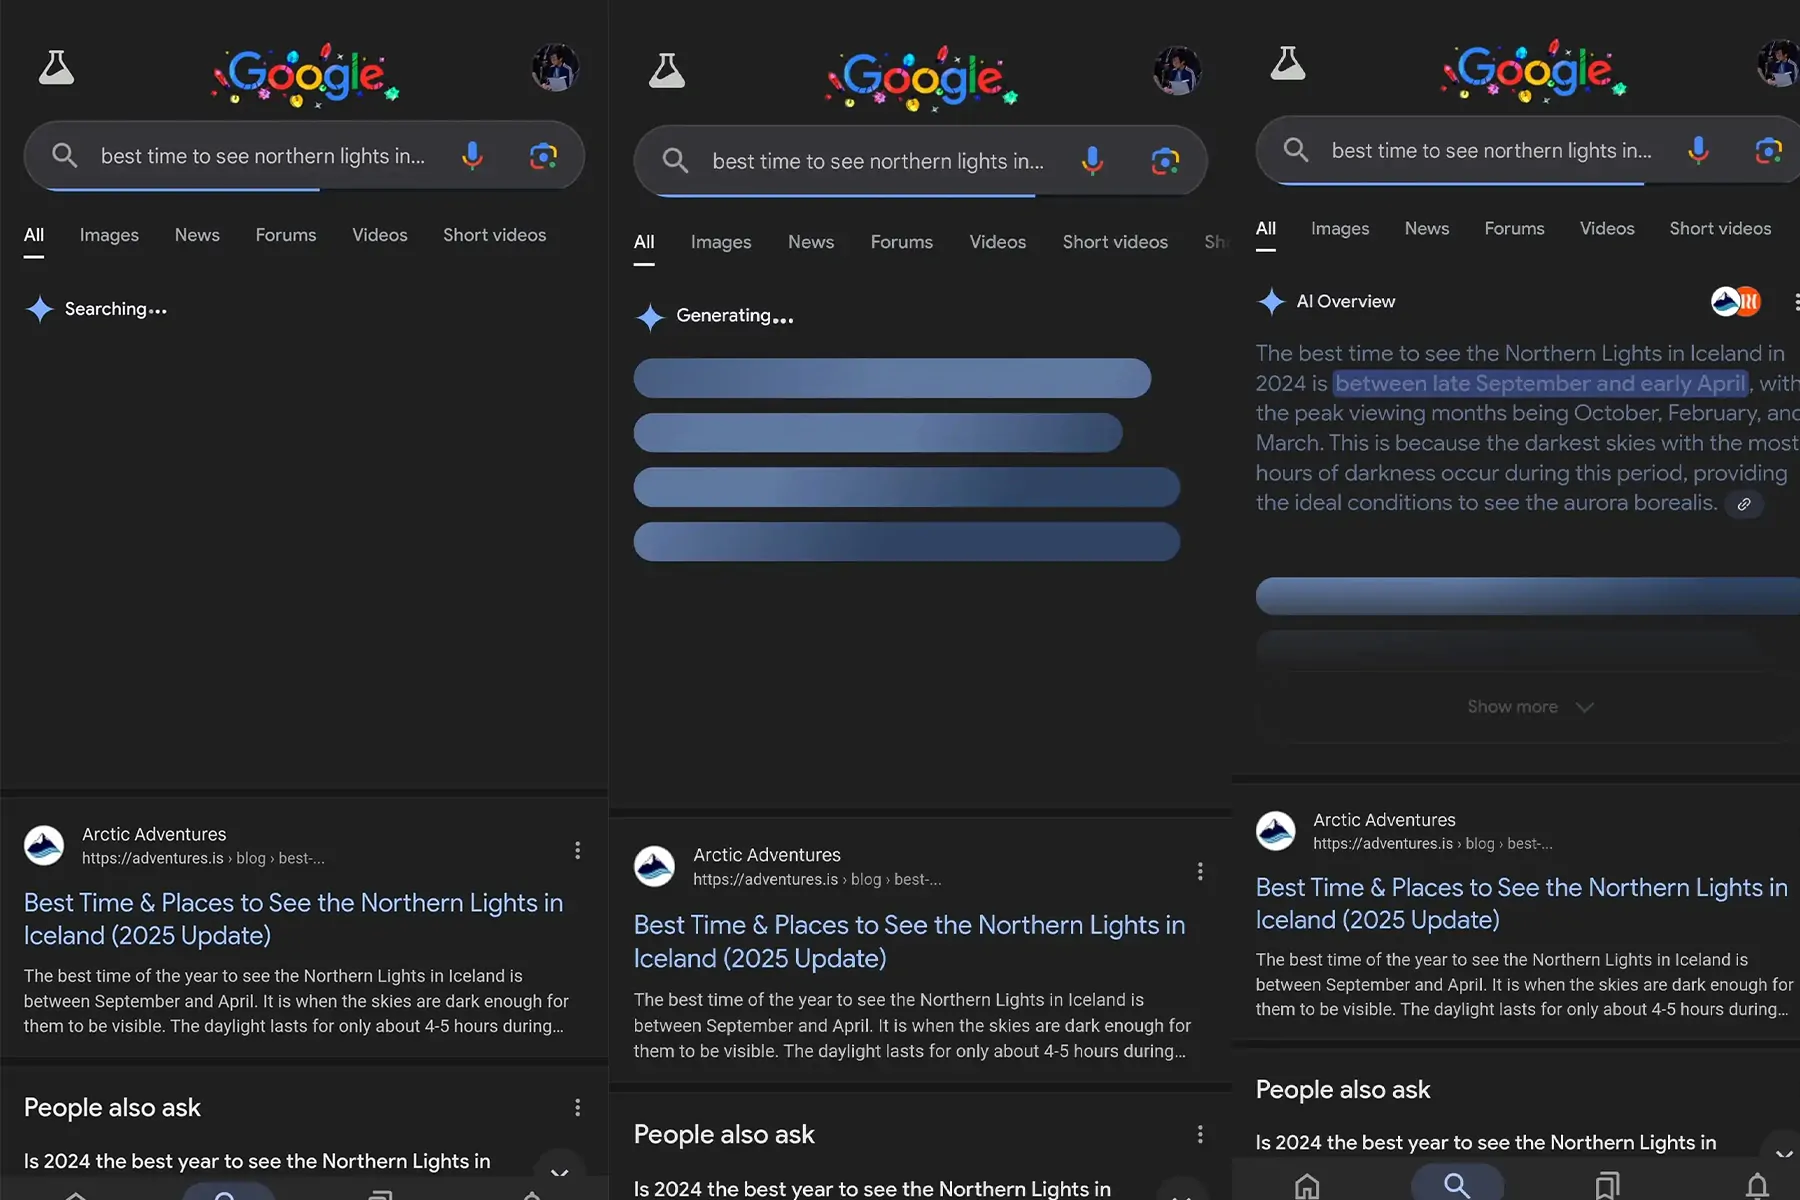Click search magnifier icon in right search bar
The width and height of the screenshot is (1800, 1200).
coord(1296,150)
